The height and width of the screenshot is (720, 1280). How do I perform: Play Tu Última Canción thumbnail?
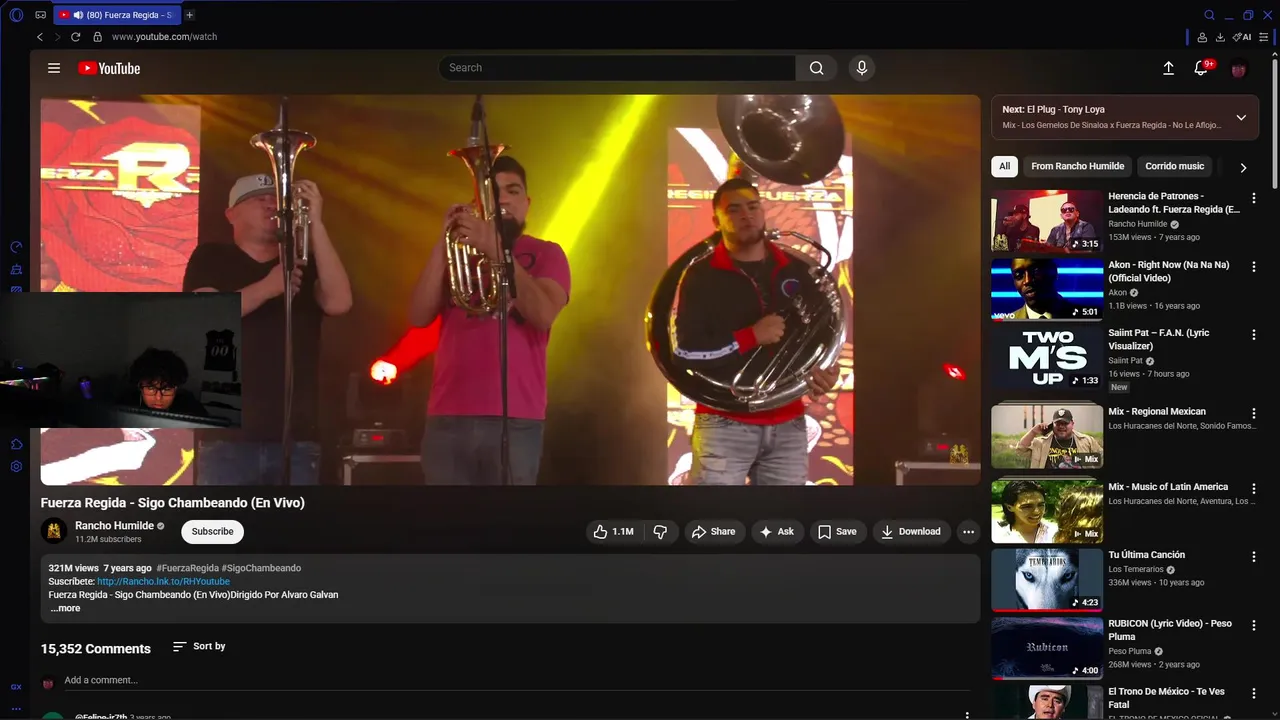(x=1047, y=580)
